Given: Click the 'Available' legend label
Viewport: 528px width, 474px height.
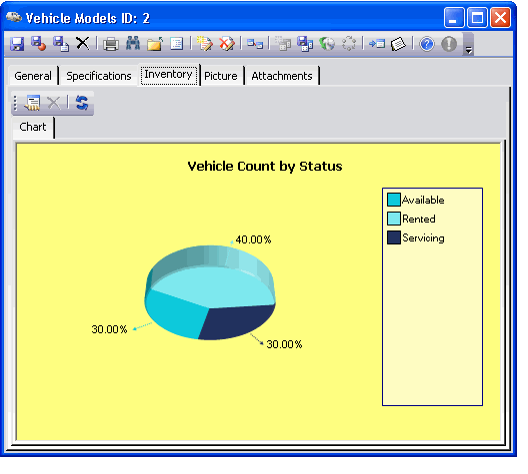Looking at the screenshot, I should (423, 200).
